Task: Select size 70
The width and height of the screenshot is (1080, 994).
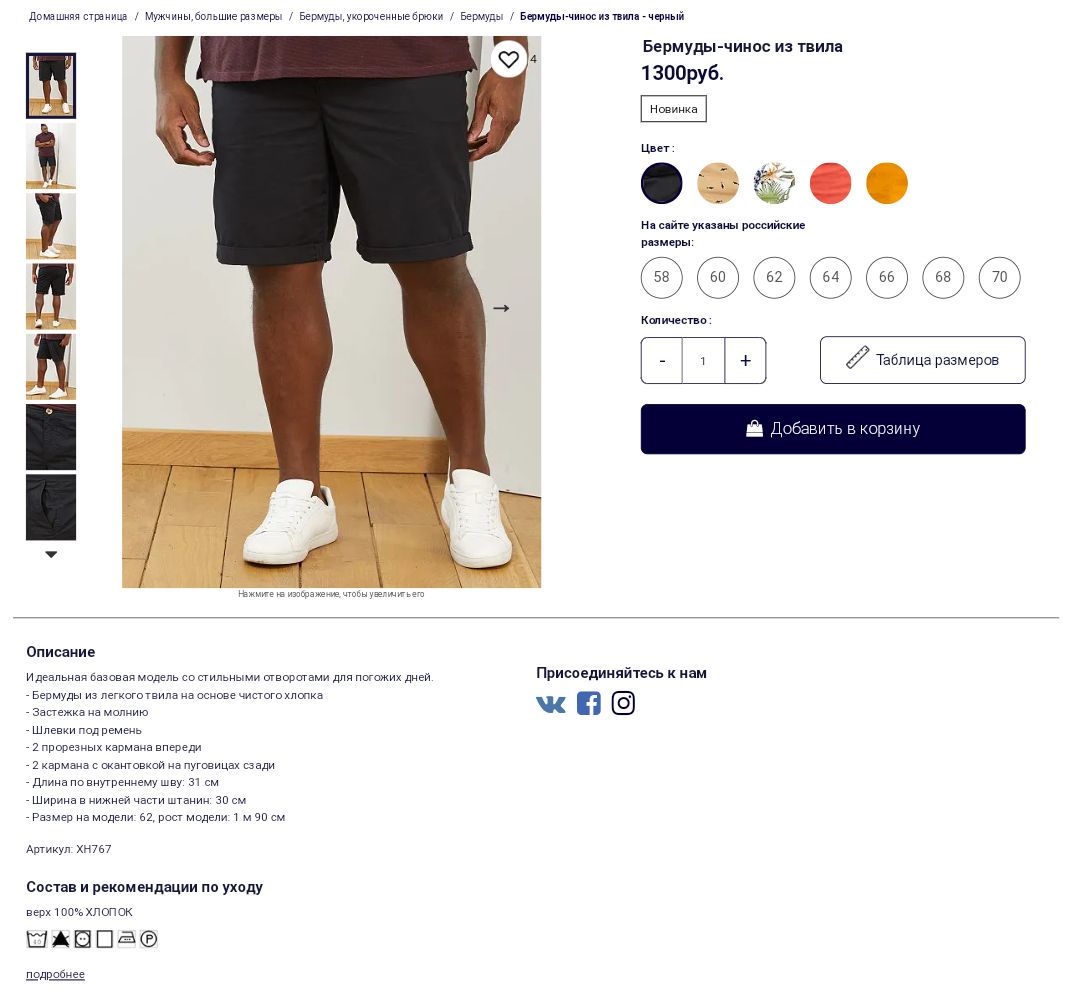Action: click(x=999, y=277)
